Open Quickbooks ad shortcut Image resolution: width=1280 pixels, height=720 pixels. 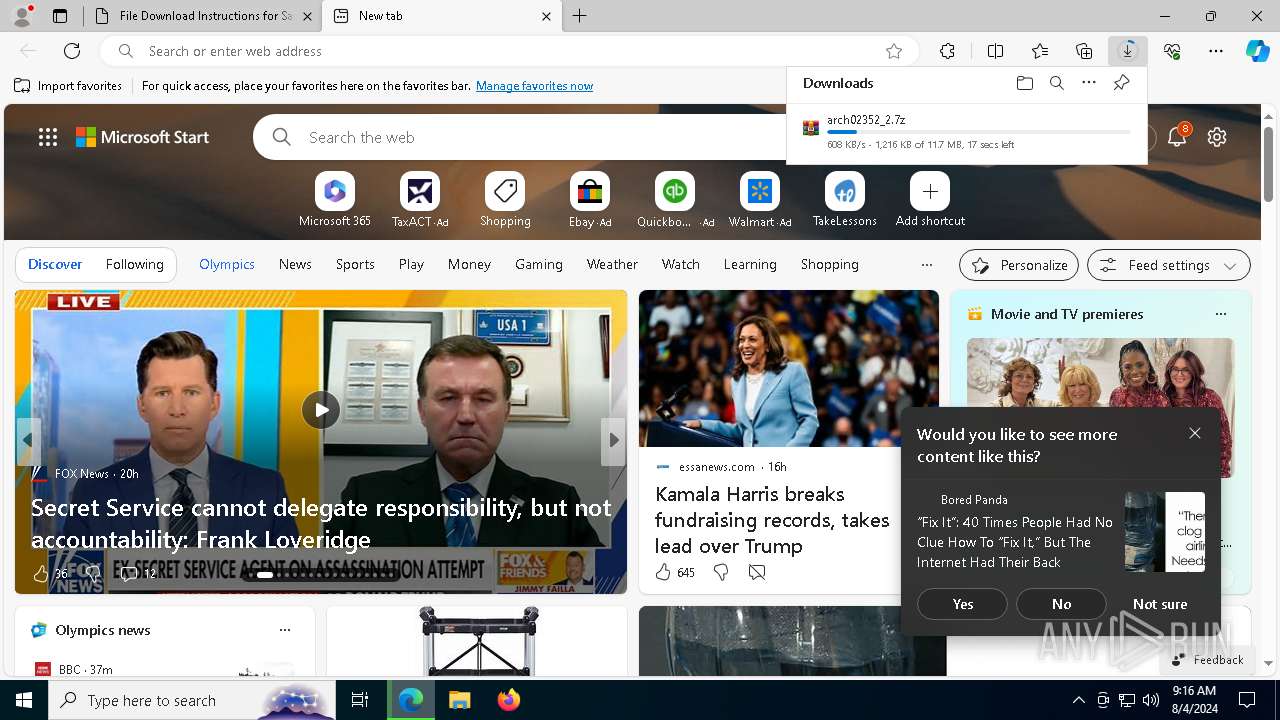point(675,200)
